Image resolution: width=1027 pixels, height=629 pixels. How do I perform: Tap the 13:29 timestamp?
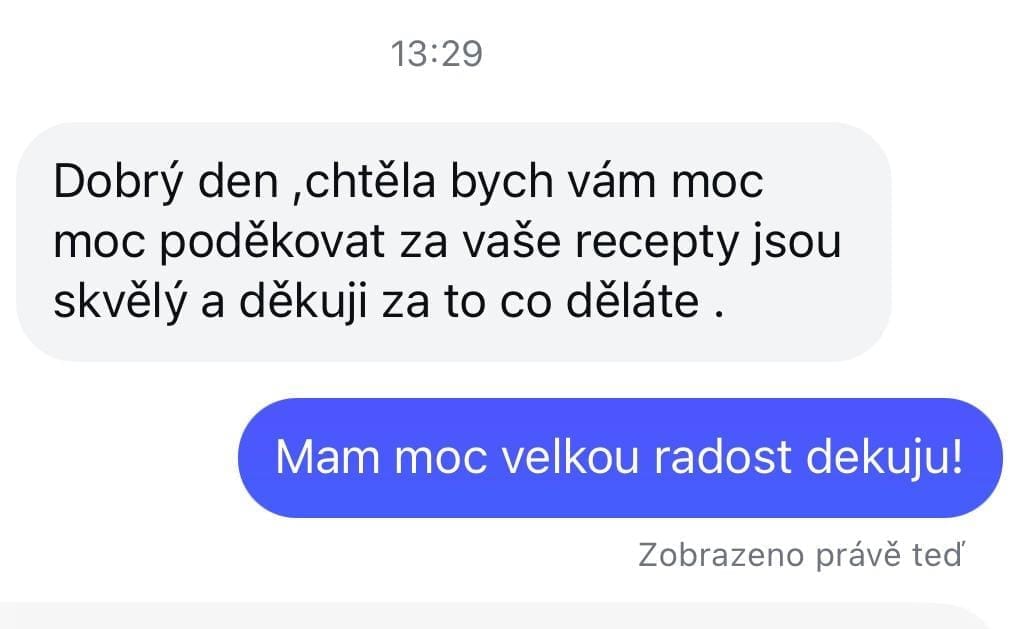(x=437, y=54)
